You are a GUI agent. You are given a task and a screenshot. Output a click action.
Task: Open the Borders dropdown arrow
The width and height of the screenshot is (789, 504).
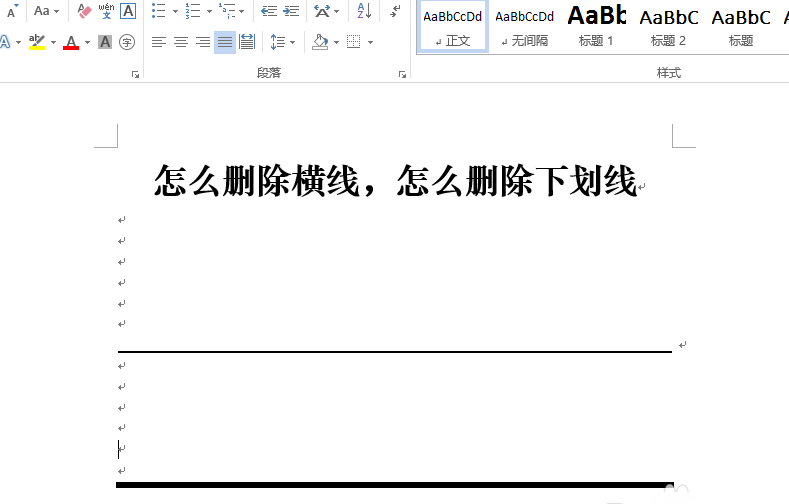(x=370, y=42)
